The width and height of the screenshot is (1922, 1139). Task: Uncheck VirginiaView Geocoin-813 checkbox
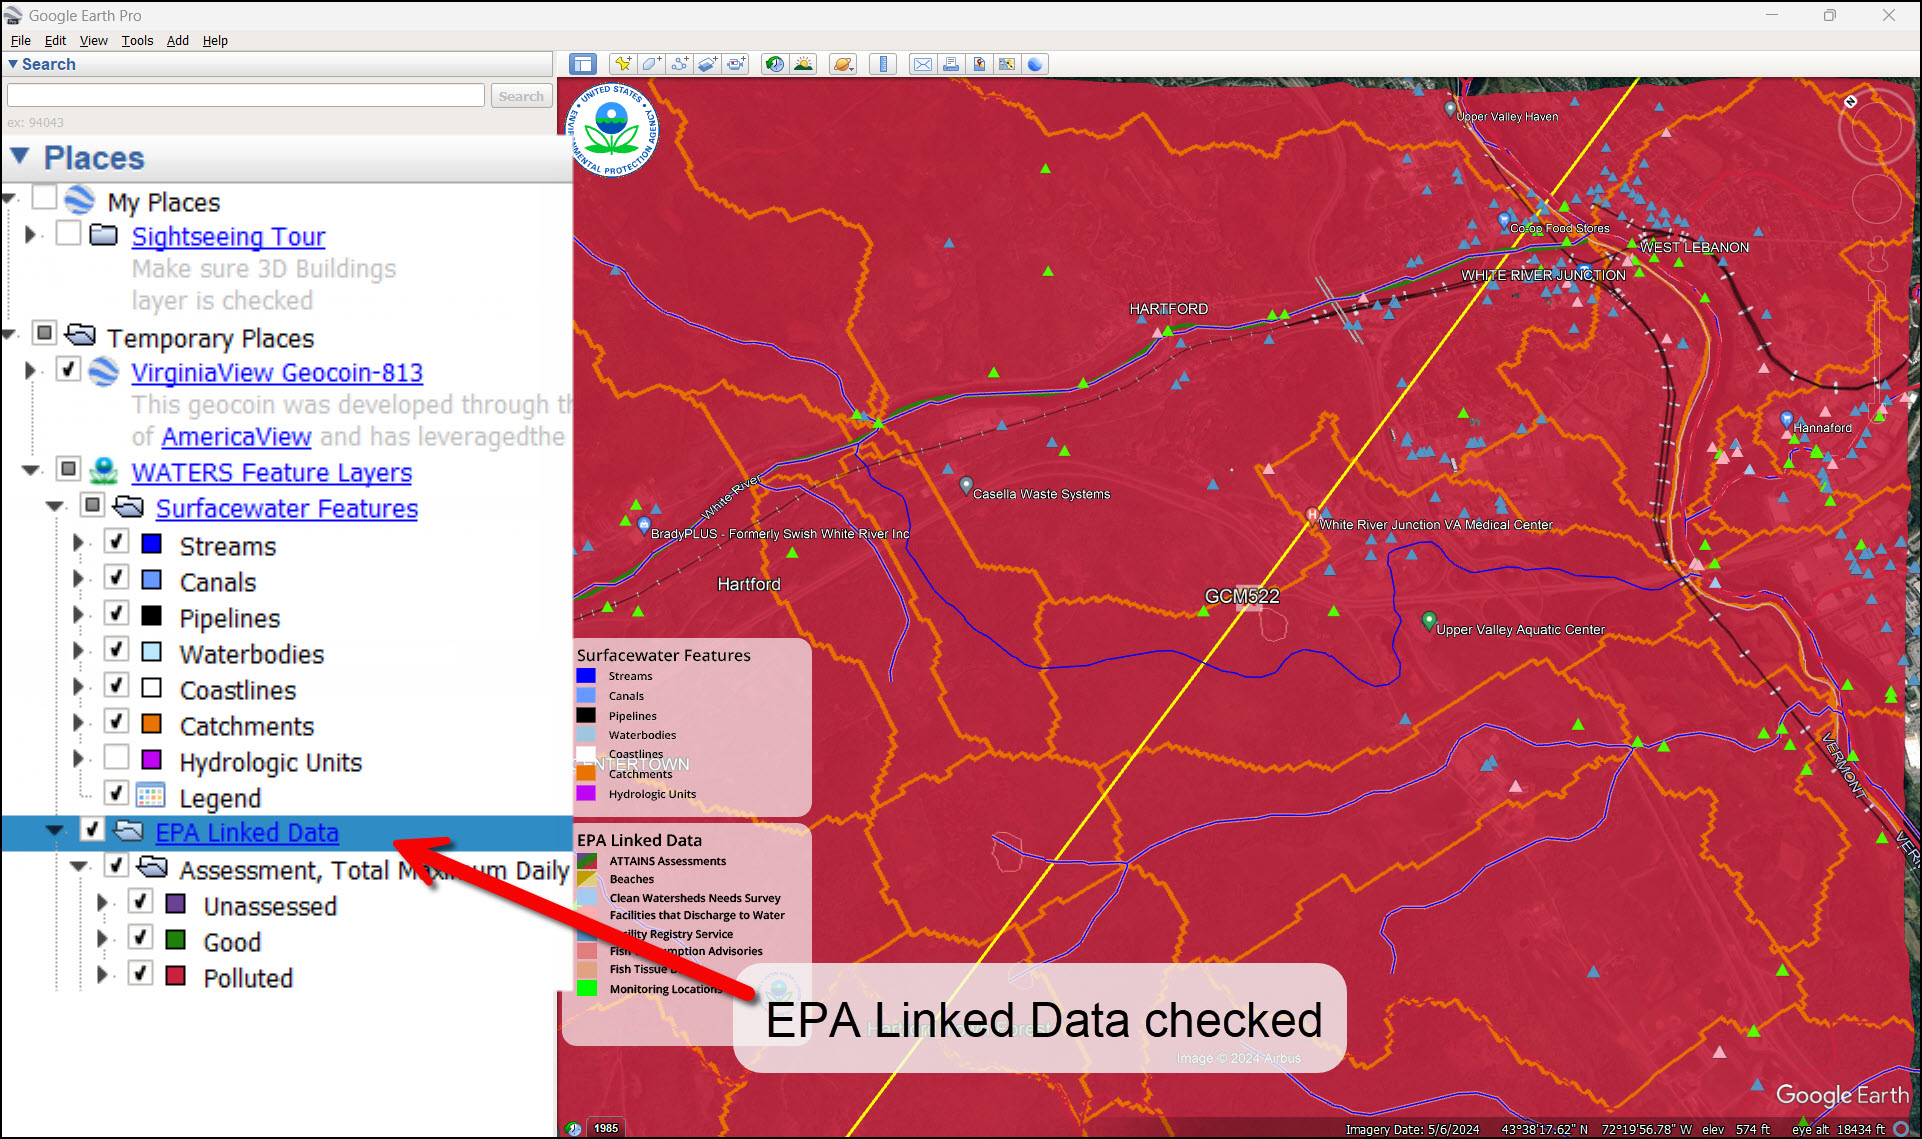[x=68, y=369]
